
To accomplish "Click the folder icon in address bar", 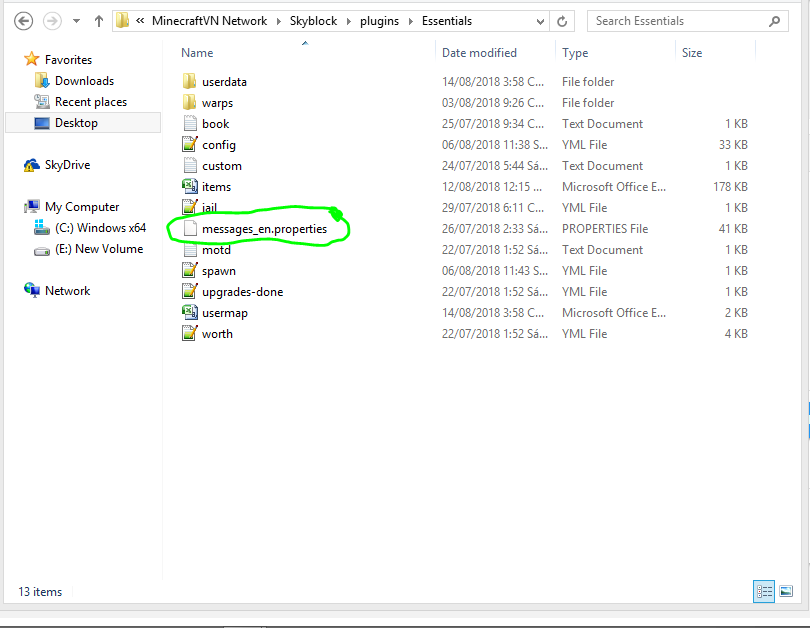I will (122, 21).
